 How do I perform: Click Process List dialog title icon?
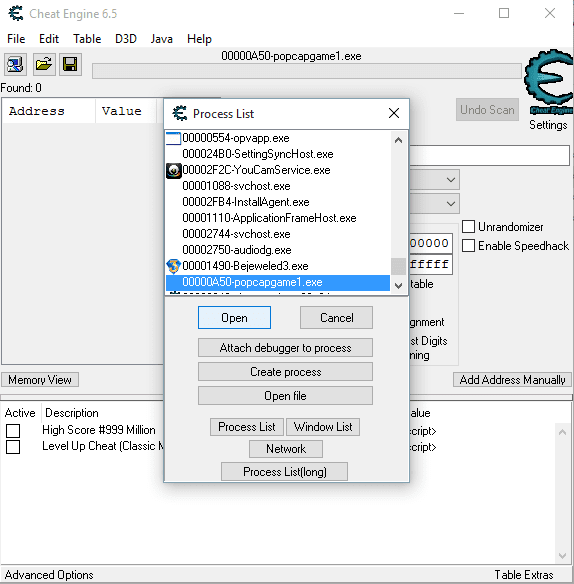(180, 113)
